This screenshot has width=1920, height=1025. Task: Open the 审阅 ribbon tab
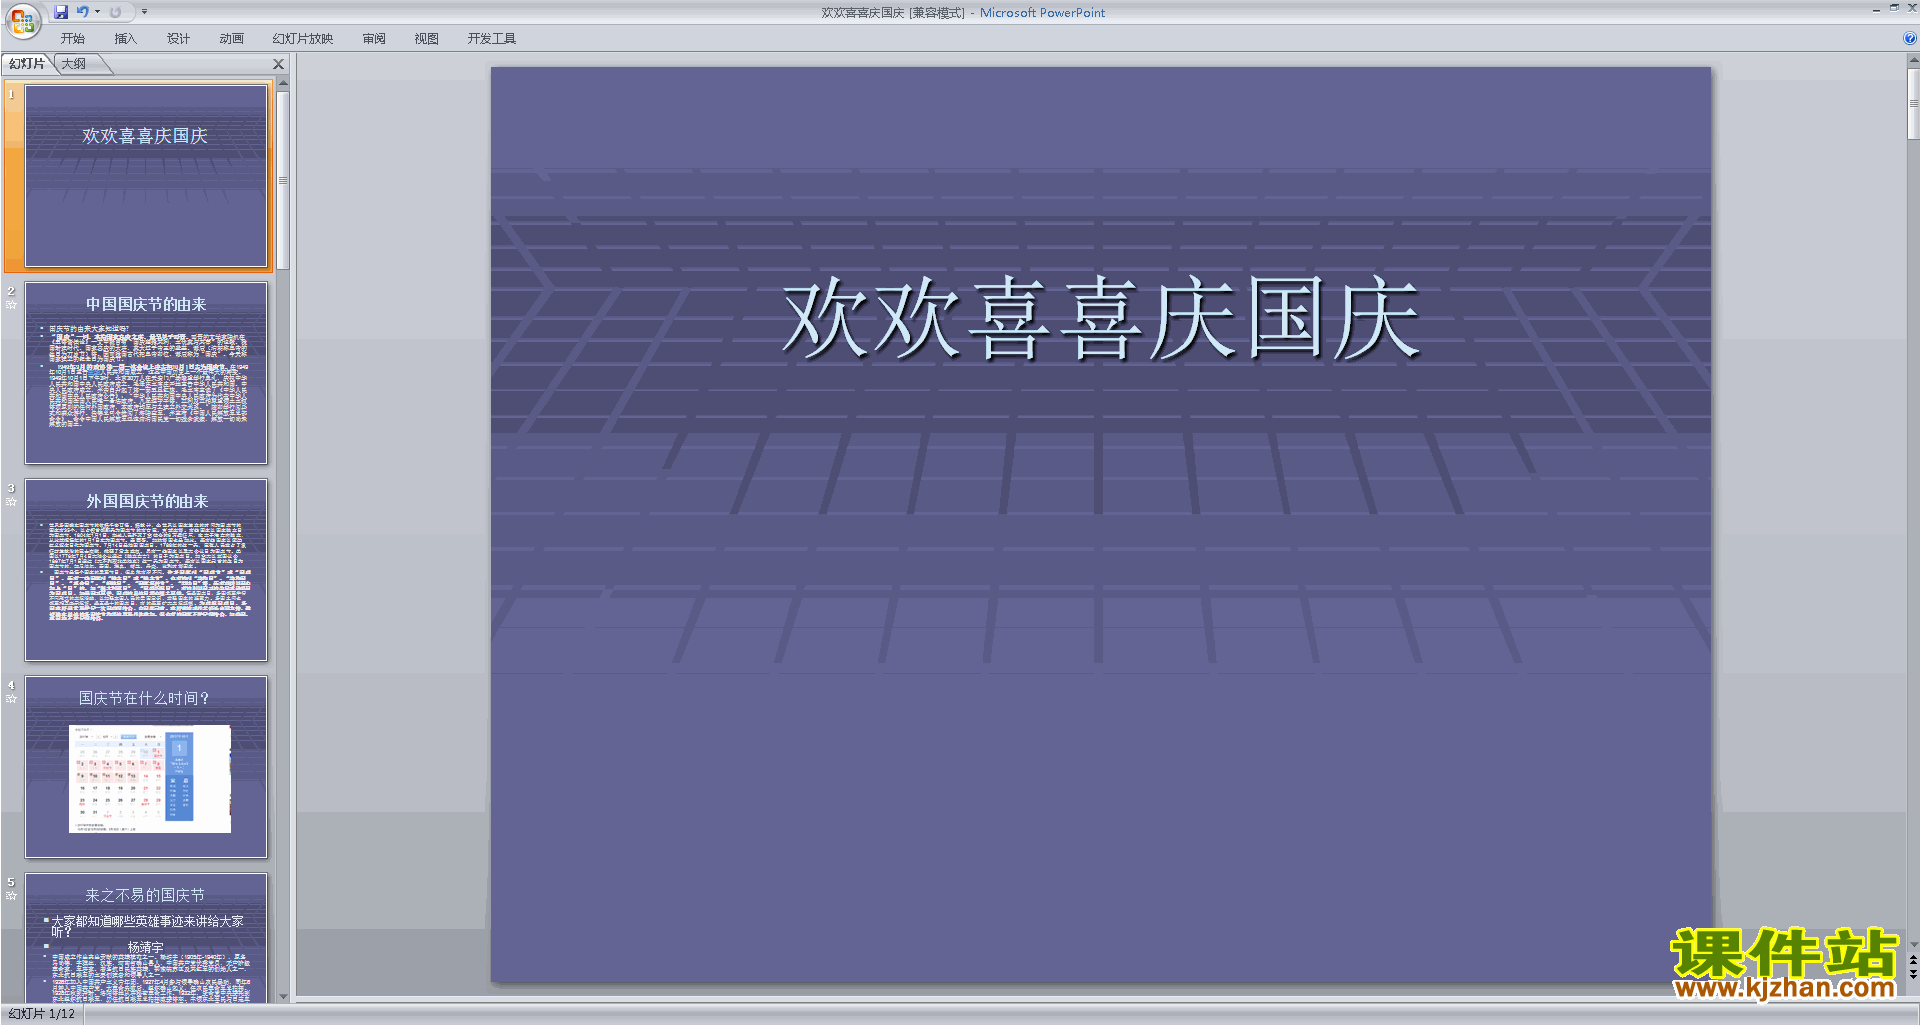pyautogui.click(x=374, y=38)
